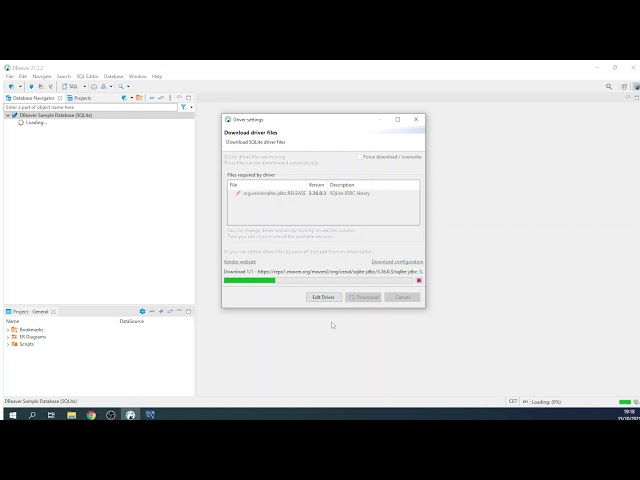Viewport: 640px width, 480px height.
Task: Open the navigator panel's new connection dropdown arrow
Action: (131, 98)
